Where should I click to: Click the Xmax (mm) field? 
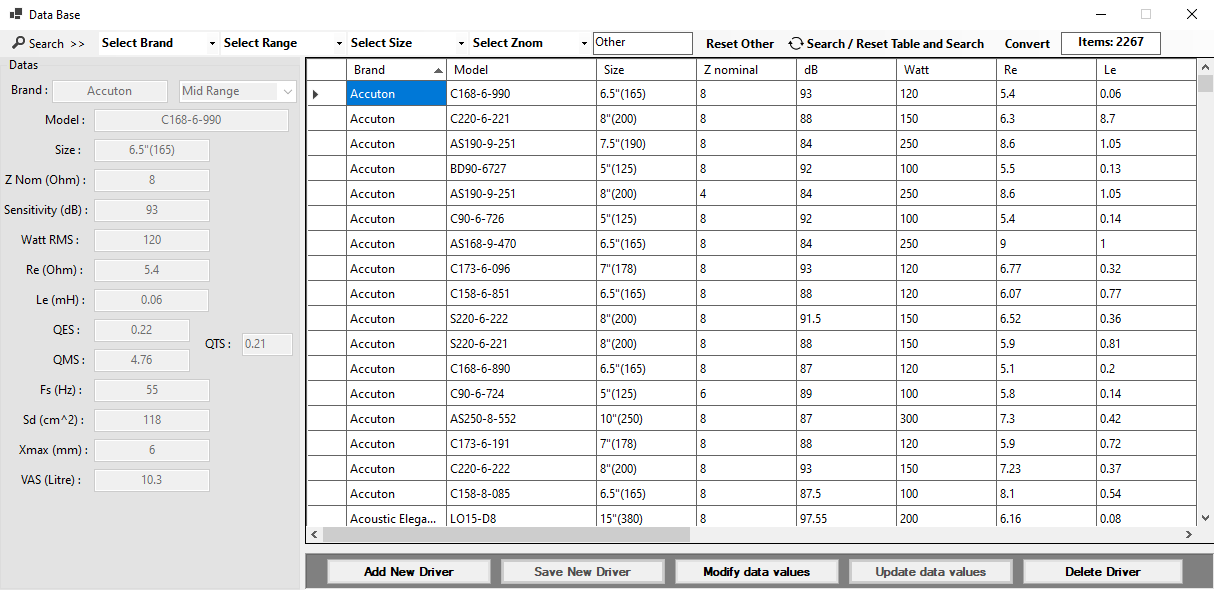tap(152, 450)
